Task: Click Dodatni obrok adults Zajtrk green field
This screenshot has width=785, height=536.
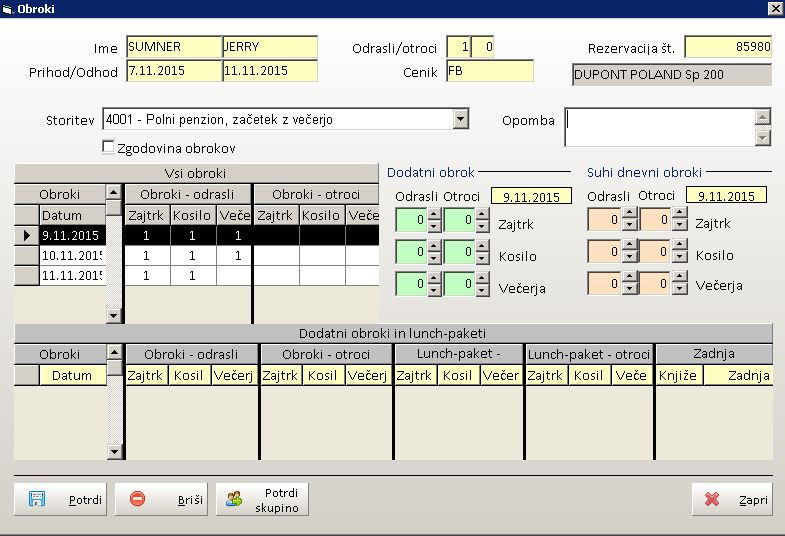Action: tap(411, 220)
